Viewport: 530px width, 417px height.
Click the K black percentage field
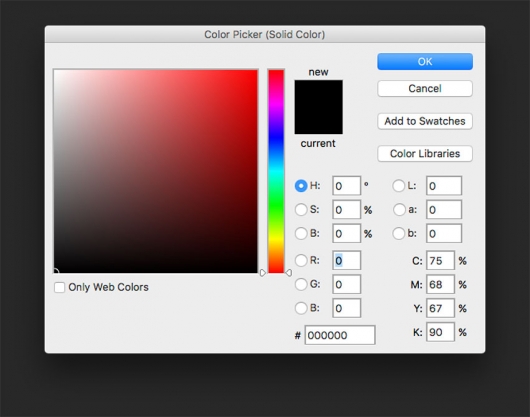440,332
